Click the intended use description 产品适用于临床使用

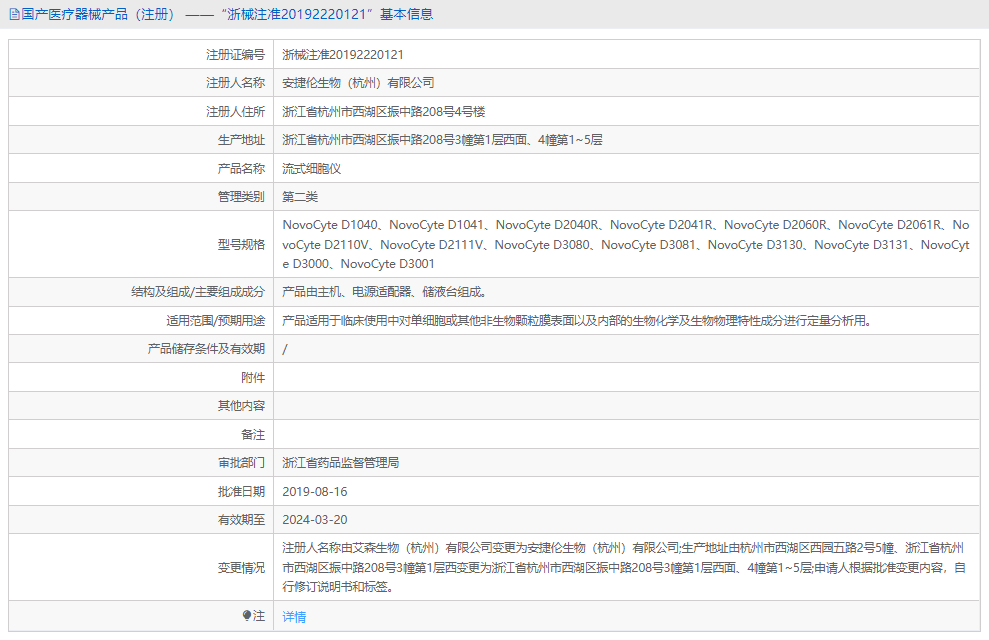576,320
